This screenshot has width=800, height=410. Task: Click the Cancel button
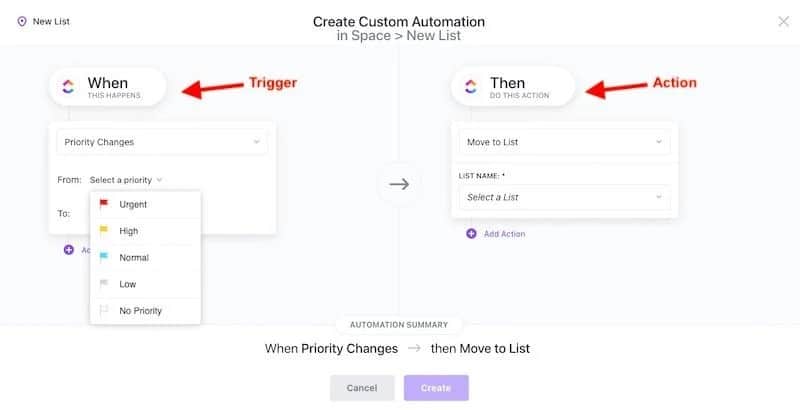pos(362,388)
